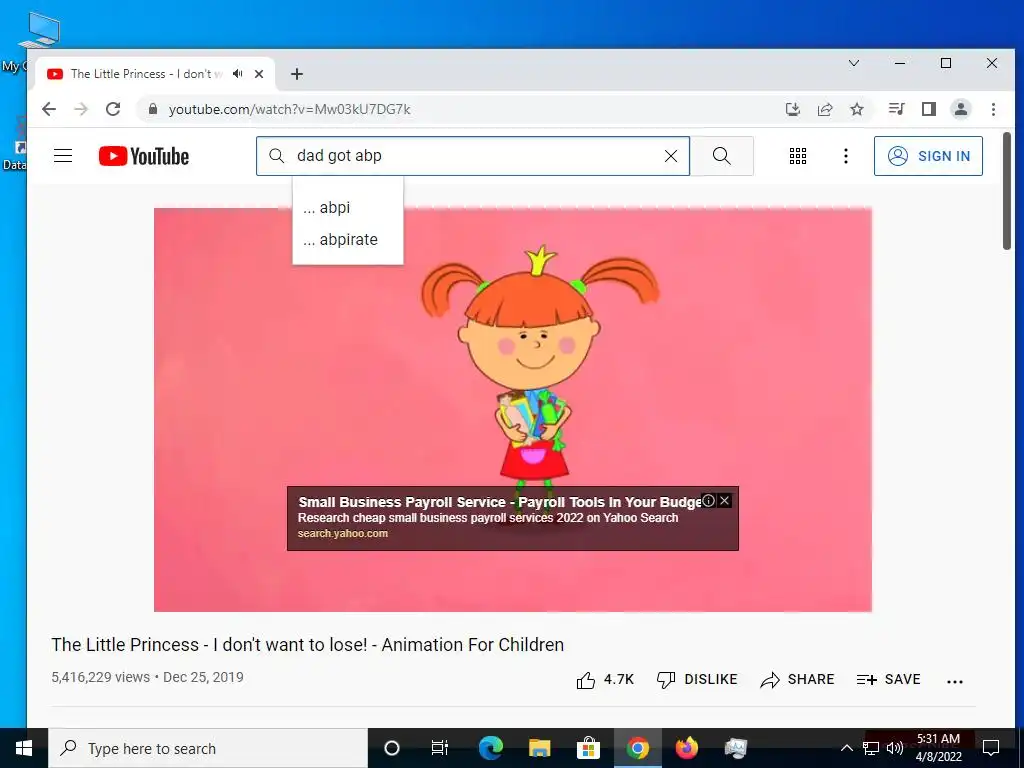The height and width of the screenshot is (768, 1024).
Task: Open Windows notification center
Action: coord(991,748)
